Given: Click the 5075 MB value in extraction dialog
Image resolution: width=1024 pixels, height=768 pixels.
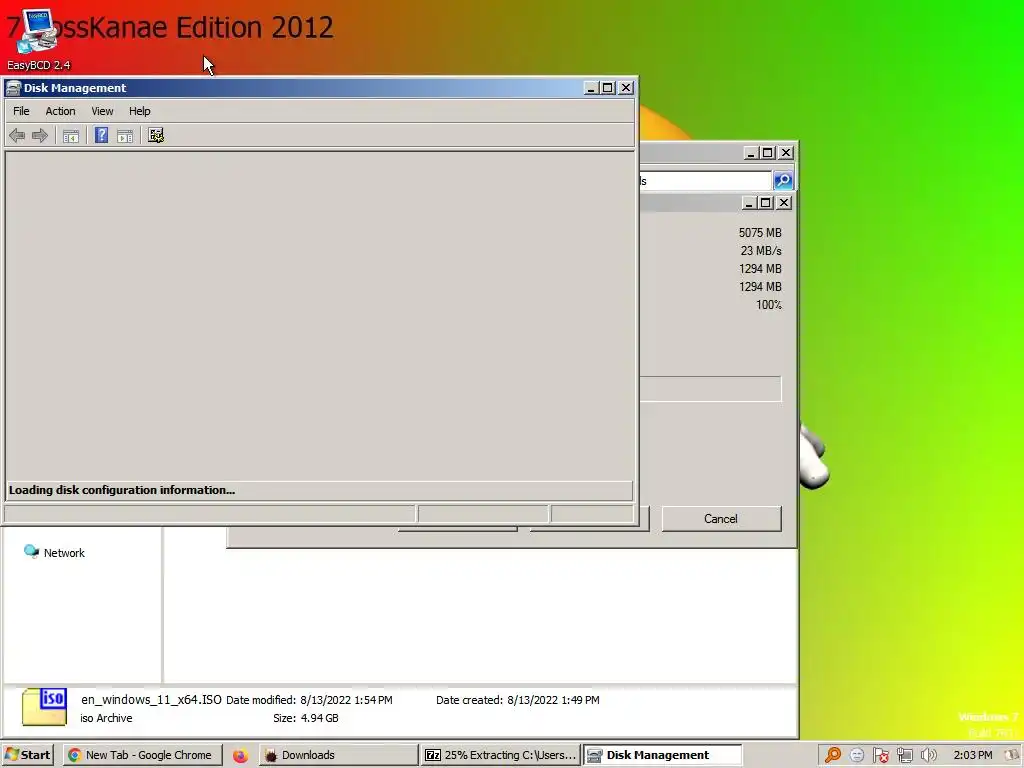Looking at the screenshot, I should pos(760,232).
